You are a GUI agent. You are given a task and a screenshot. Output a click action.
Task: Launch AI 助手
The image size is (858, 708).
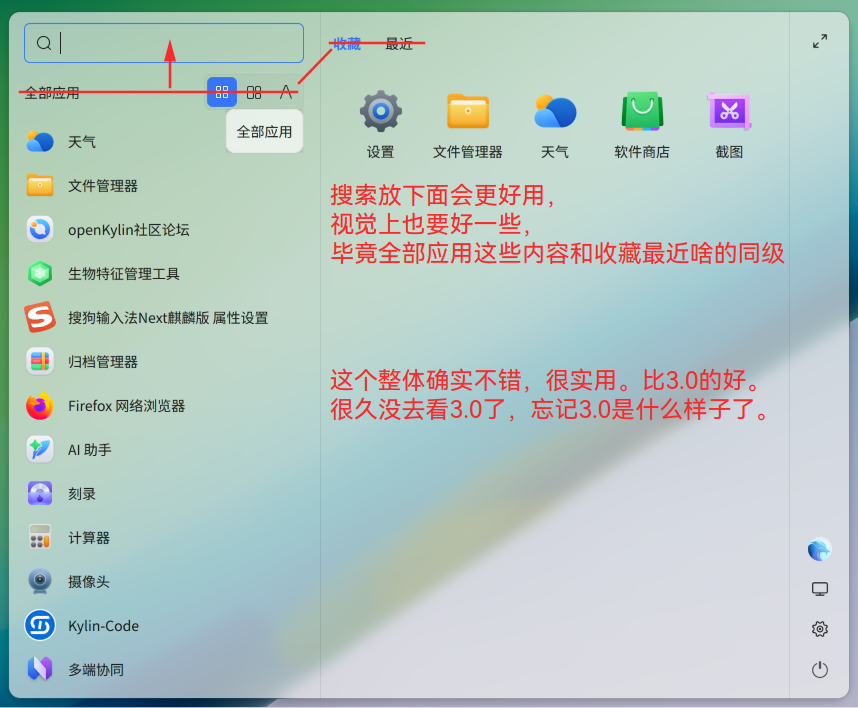pos(164,450)
